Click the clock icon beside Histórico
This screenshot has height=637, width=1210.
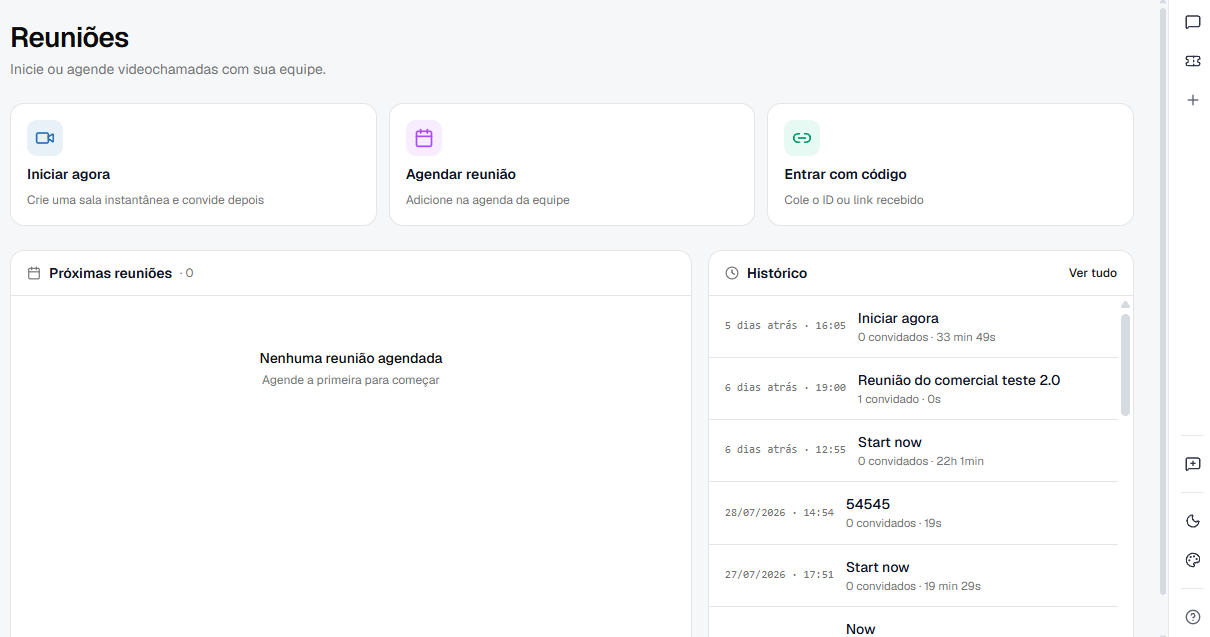pyautogui.click(x=732, y=273)
